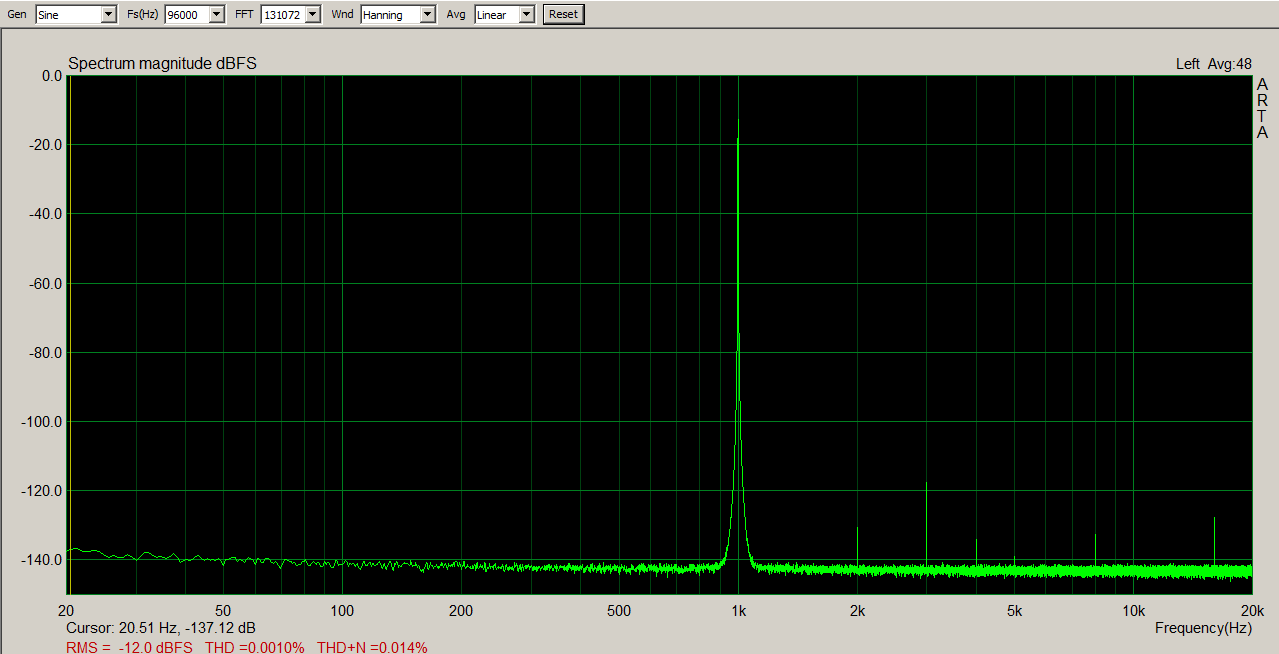Click the 'THD =0.0010%' readout
The height and width of the screenshot is (654, 1279).
[x=255, y=647]
